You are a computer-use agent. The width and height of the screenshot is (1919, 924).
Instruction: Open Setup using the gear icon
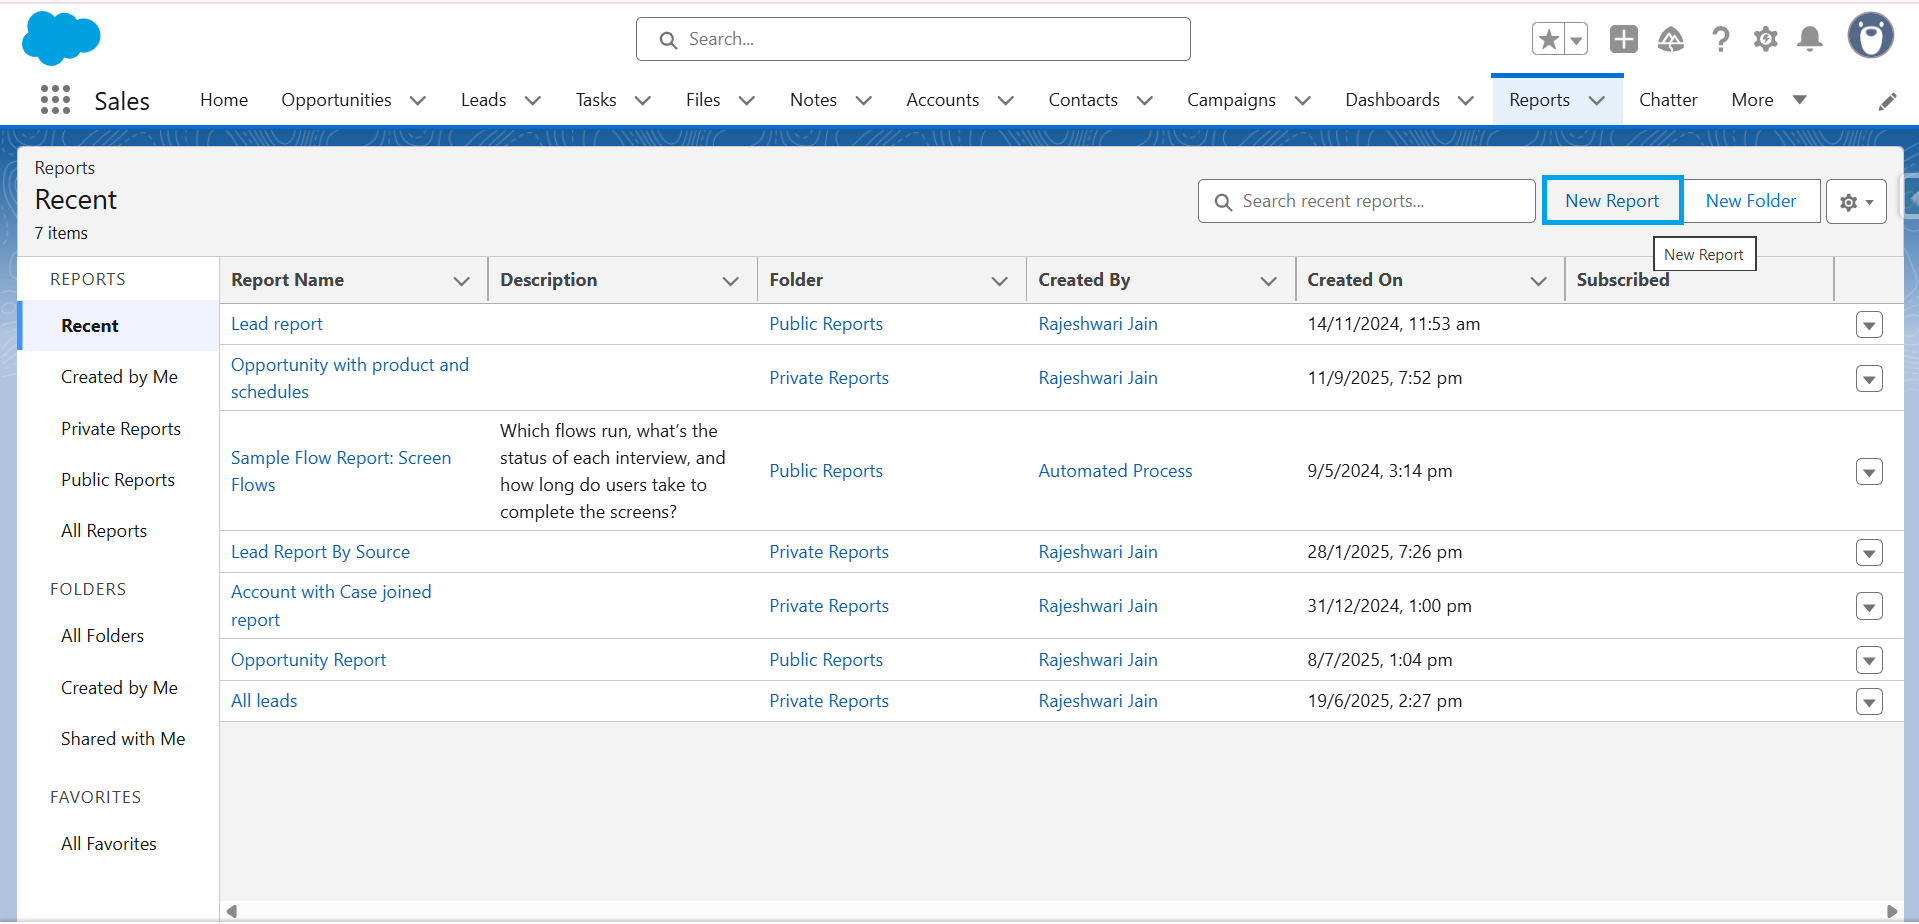pos(1764,38)
